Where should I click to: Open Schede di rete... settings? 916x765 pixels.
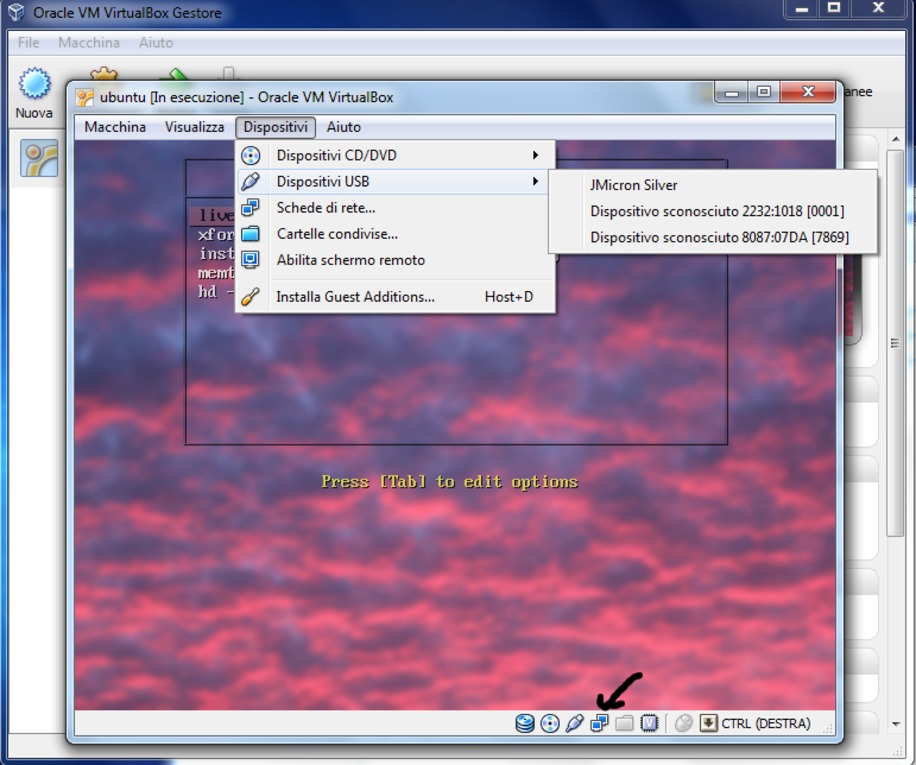(x=395, y=207)
